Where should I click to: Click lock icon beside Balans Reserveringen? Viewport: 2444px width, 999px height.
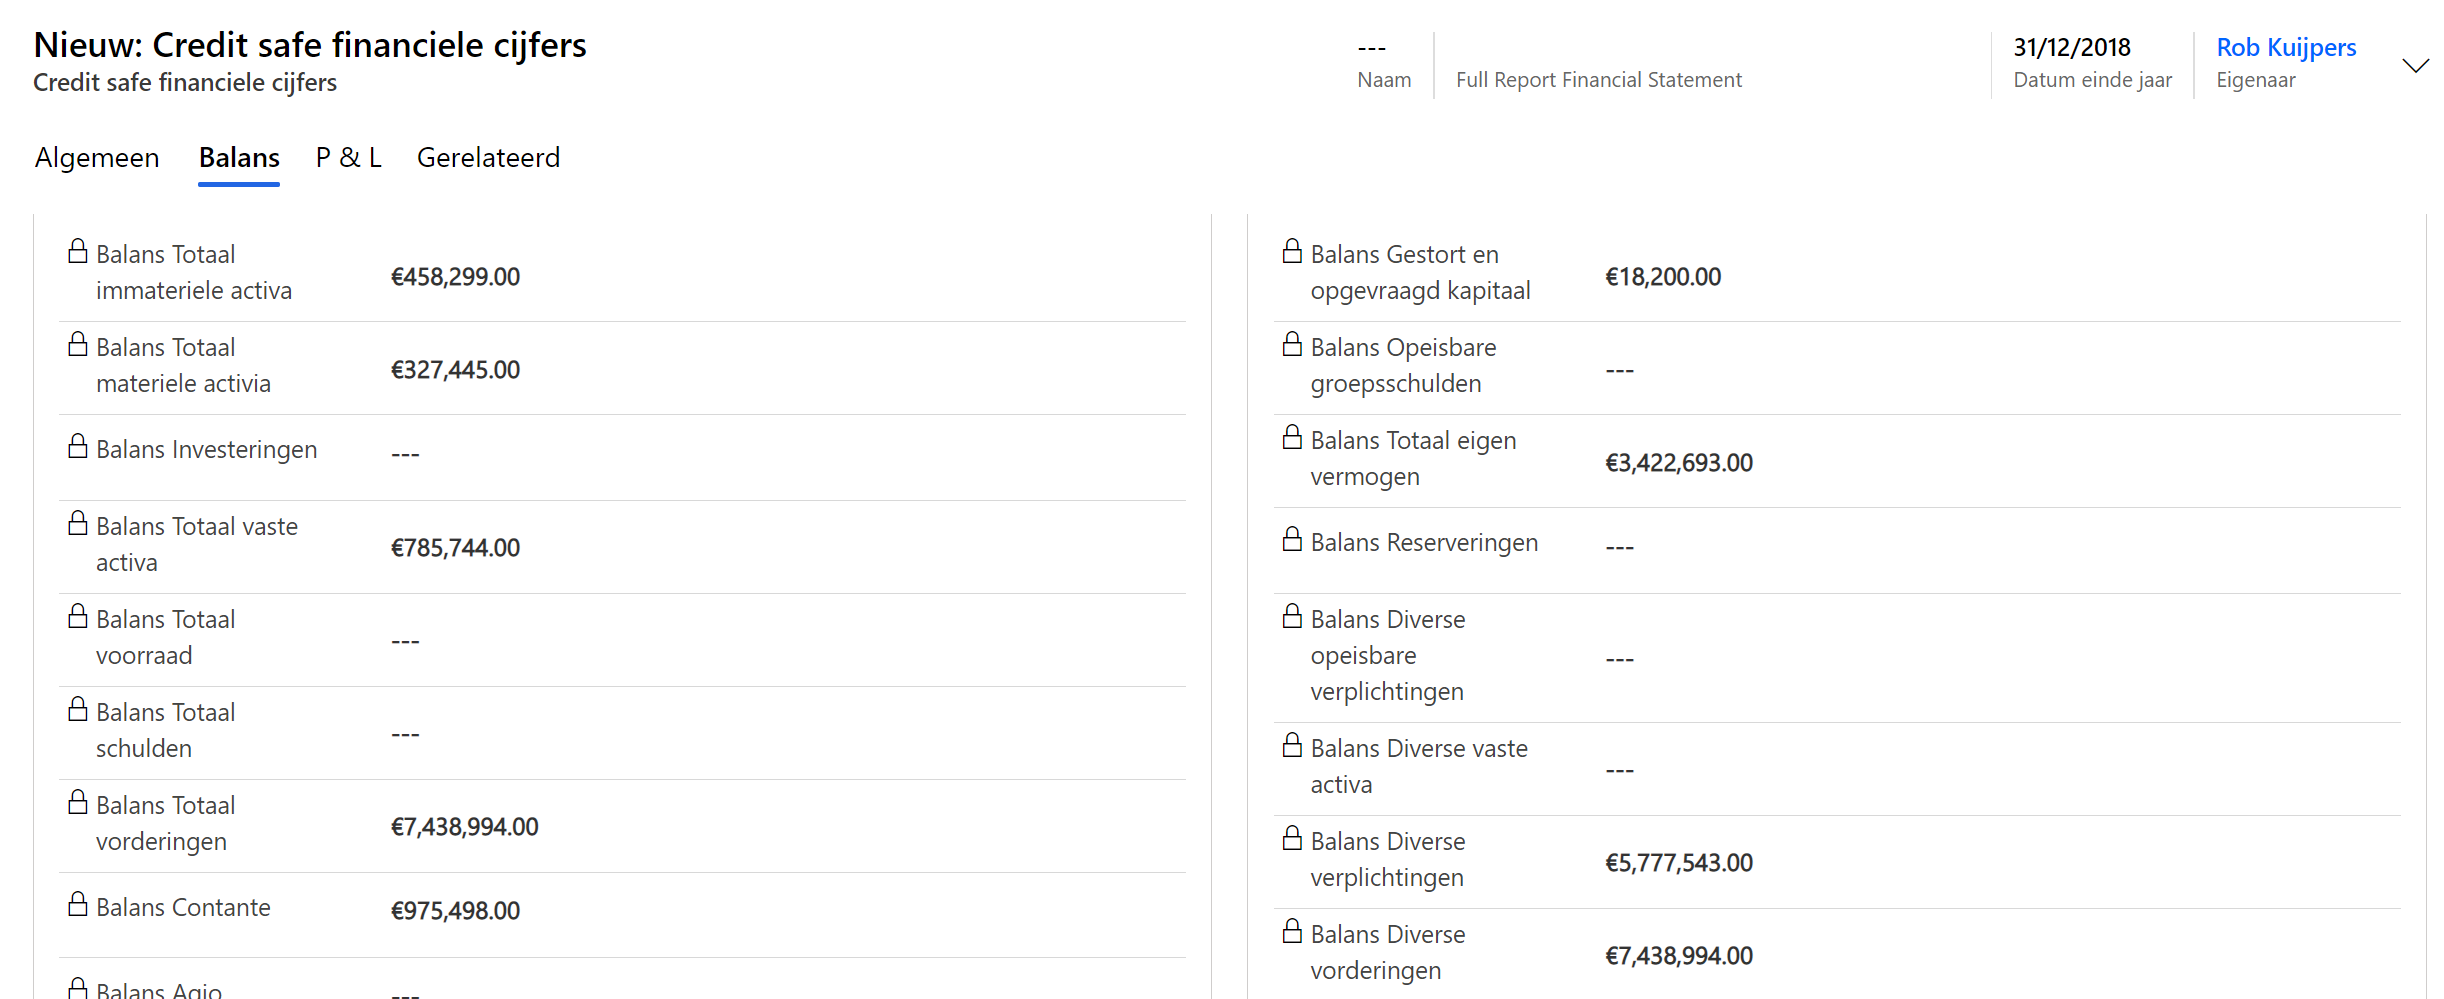(1293, 539)
